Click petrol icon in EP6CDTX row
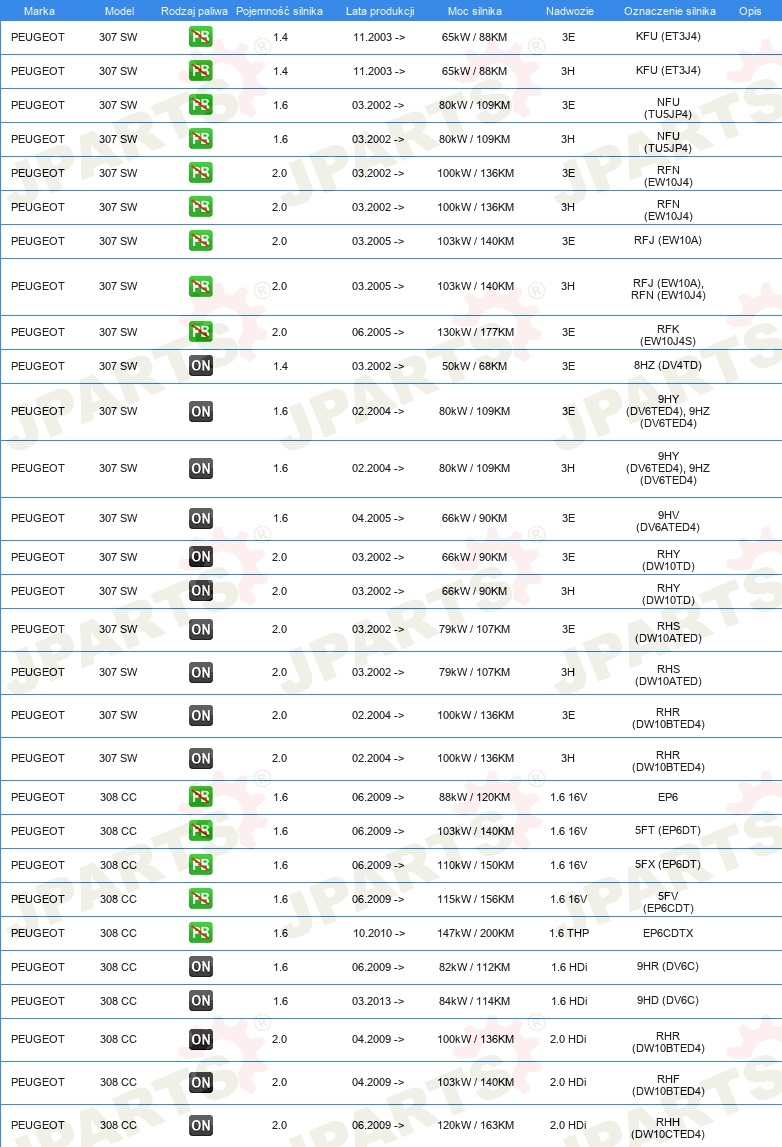The width and height of the screenshot is (782, 1147). [200, 933]
